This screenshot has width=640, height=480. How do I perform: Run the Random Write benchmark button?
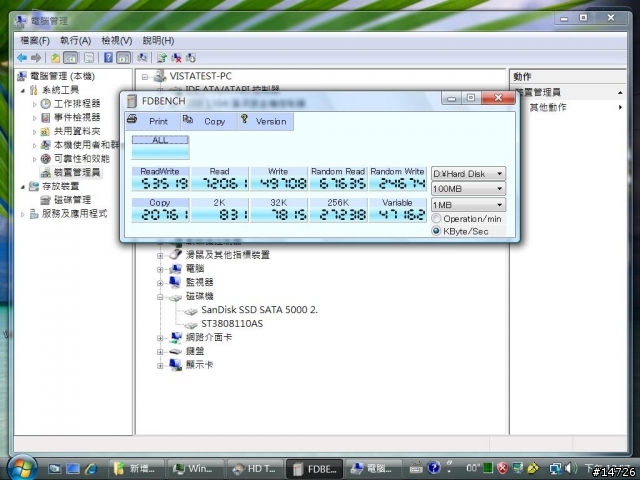coord(397,179)
